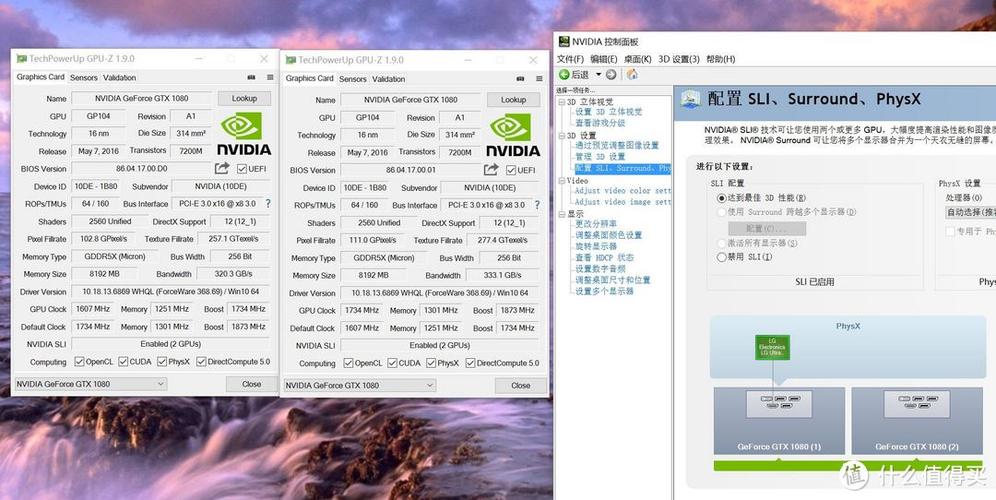Click the 102.8 GPixel/s Pixel Fillrate field
The height and width of the screenshot is (500, 996).
[104, 239]
